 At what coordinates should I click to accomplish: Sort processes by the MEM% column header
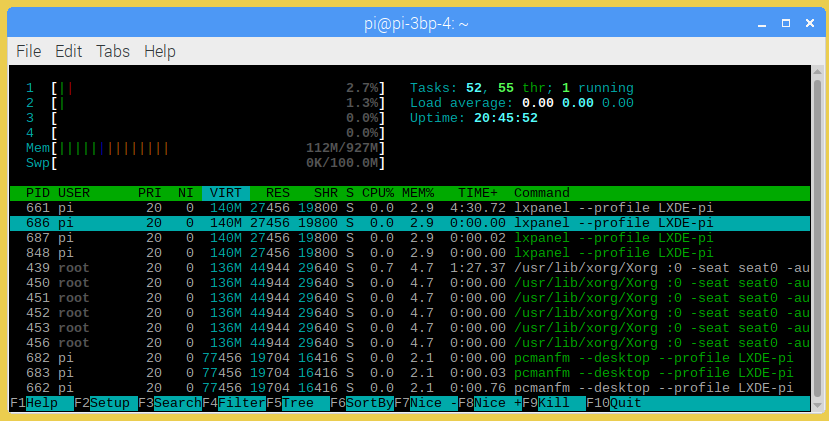coord(417,193)
